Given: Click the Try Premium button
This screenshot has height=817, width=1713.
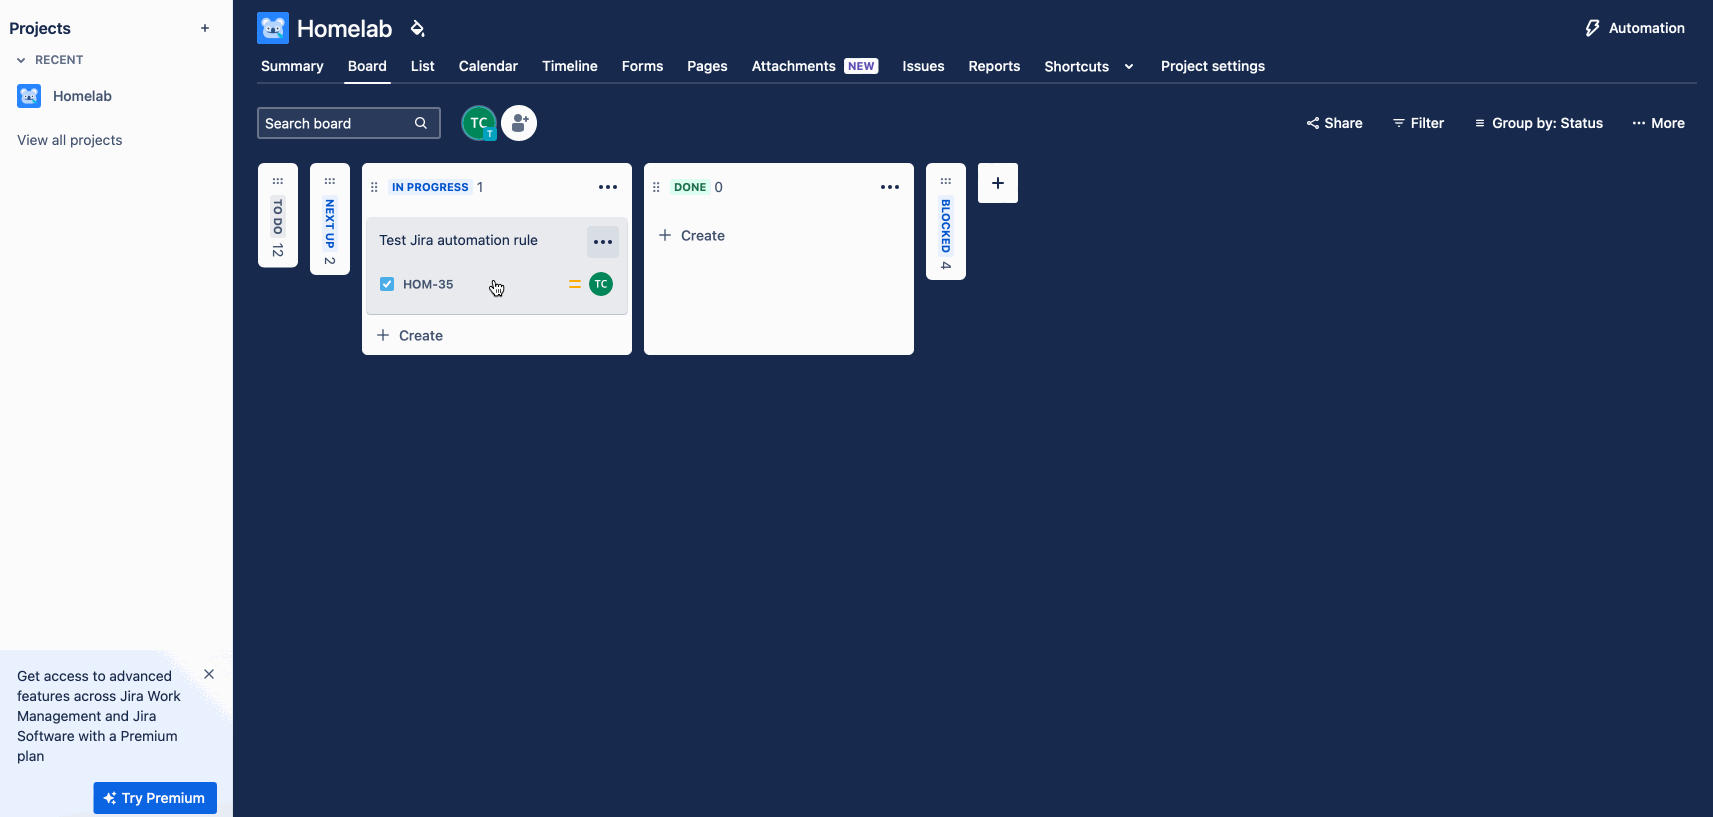Looking at the screenshot, I should point(155,798).
